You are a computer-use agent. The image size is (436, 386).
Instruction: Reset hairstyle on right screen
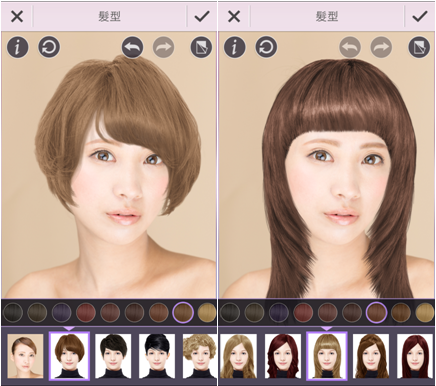(266, 47)
